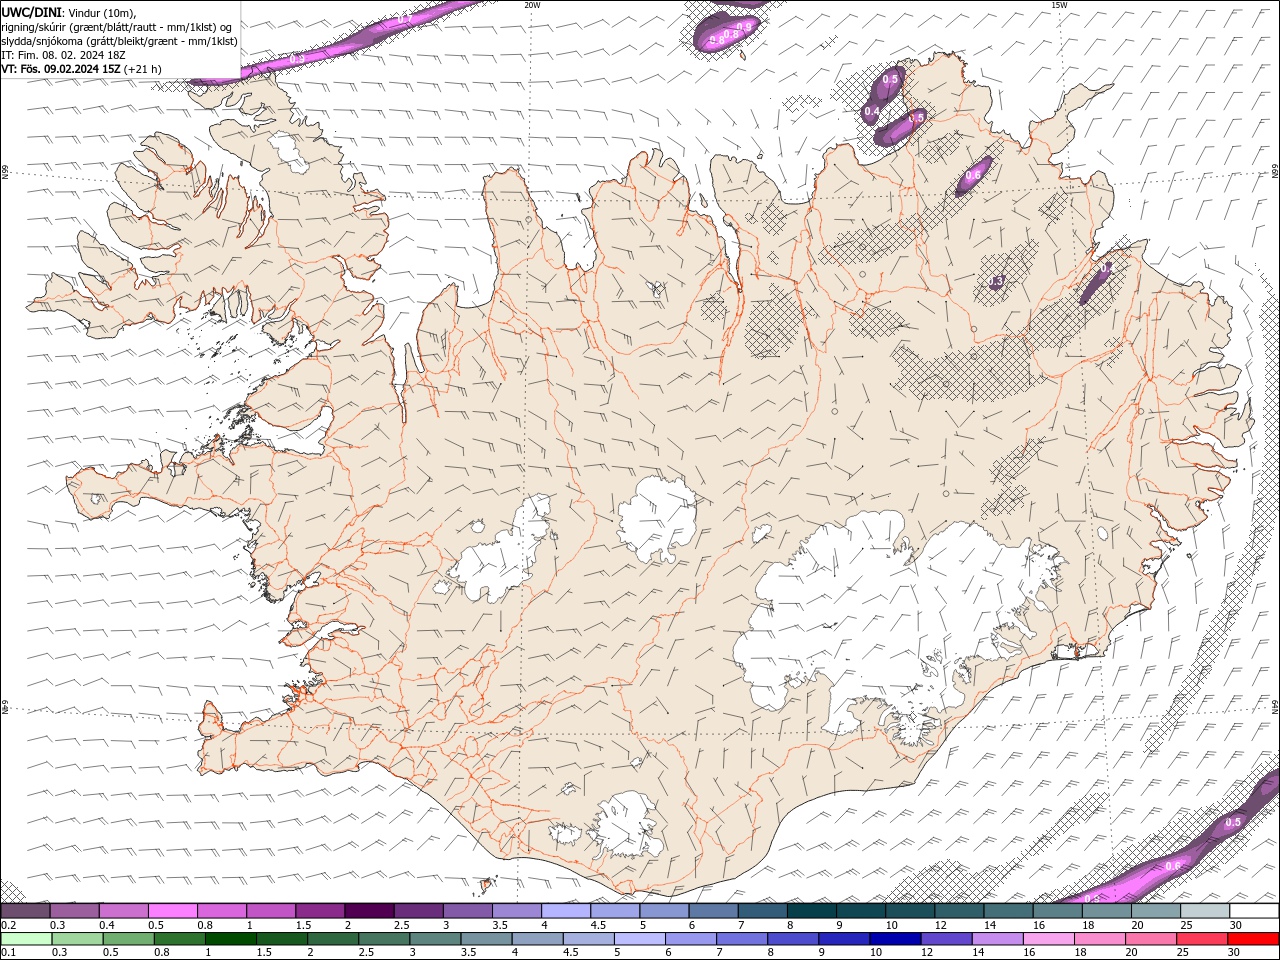This screenshot has height=960, width=1280.
Task: Pick the rain legend swatch between 2.5 and 3
Action: [x=384, y=939]
